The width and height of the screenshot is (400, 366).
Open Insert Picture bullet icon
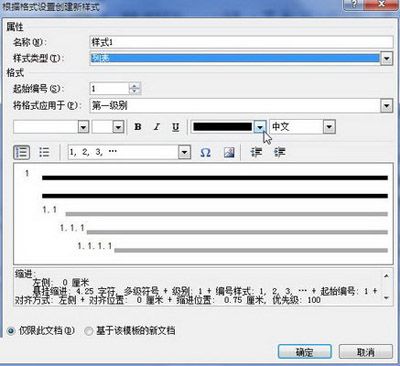click(229, 153)
